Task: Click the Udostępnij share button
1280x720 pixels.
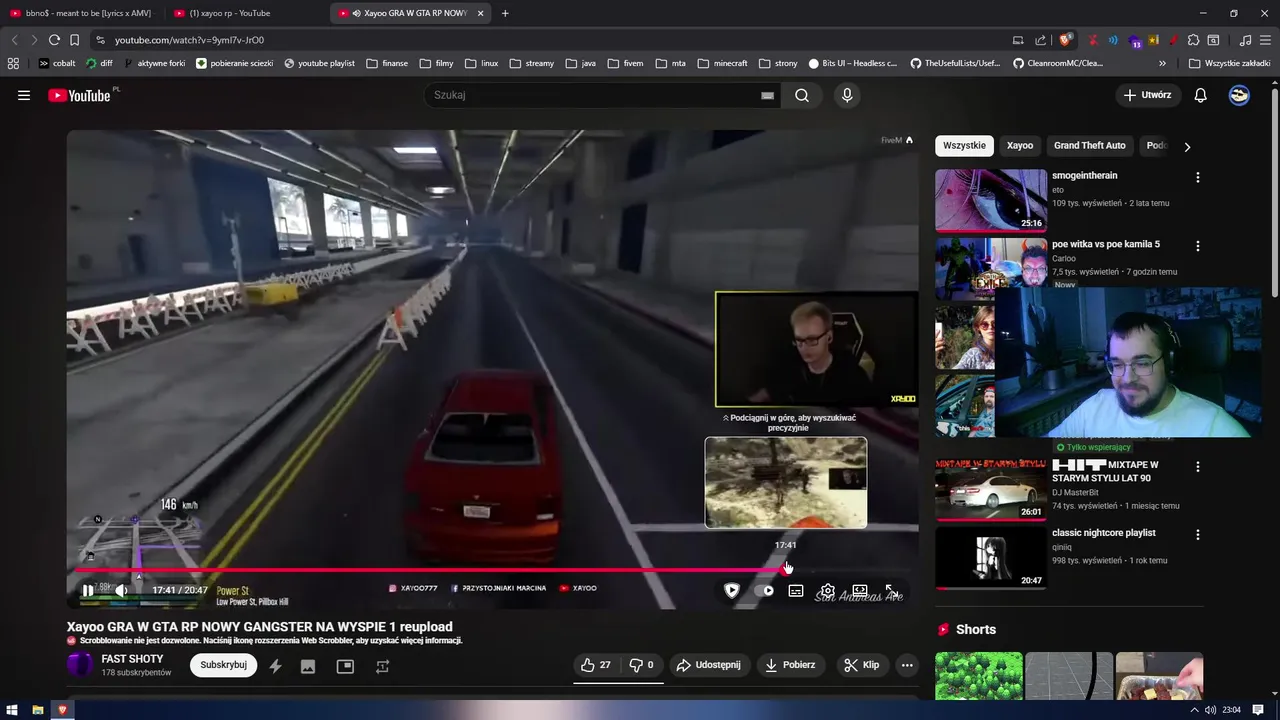Action: (709, 665)
